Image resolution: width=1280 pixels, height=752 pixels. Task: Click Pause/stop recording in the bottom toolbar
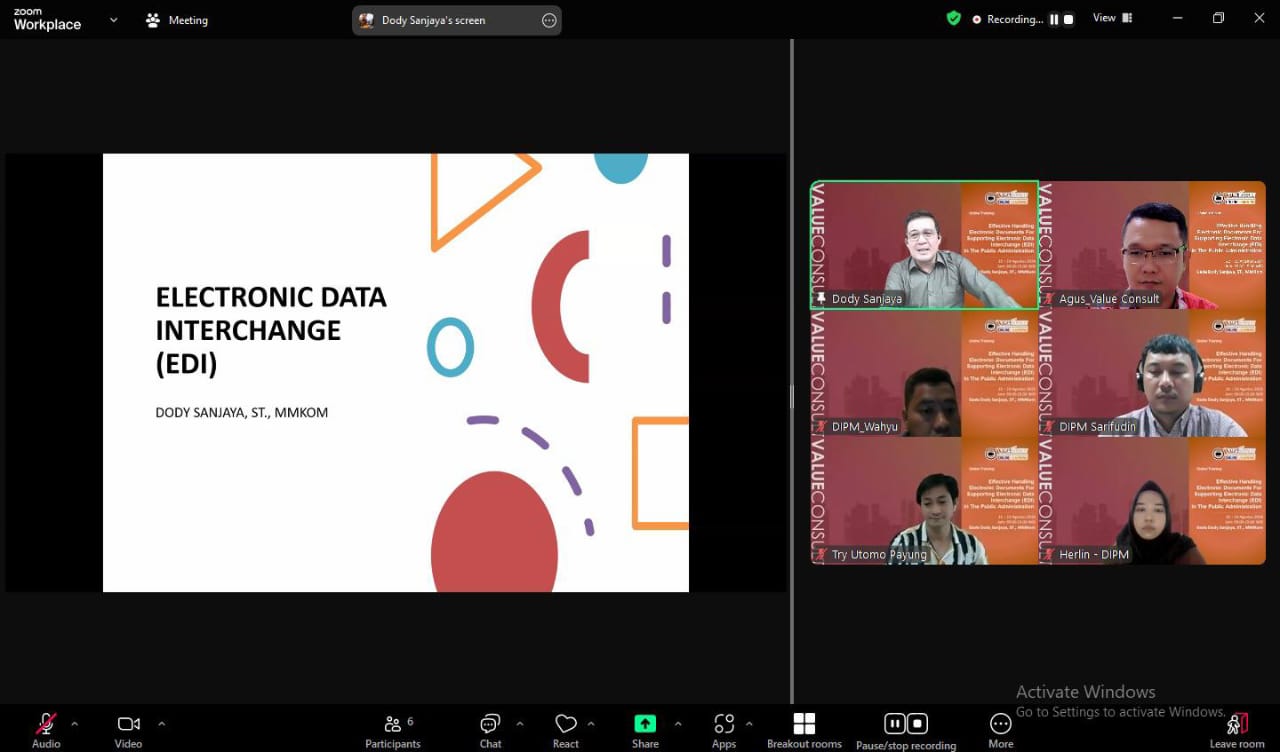[x=906, y=730]
